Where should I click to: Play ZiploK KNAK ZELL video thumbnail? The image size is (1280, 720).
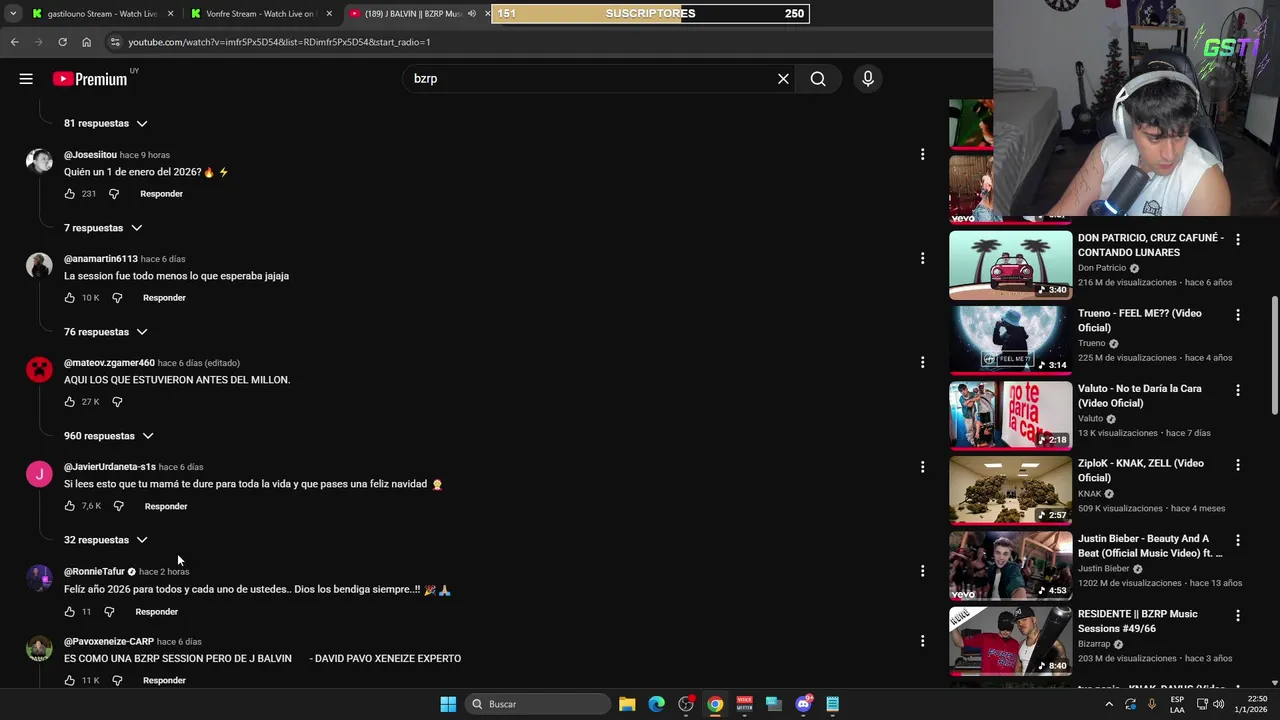(x=1010, y=491)
